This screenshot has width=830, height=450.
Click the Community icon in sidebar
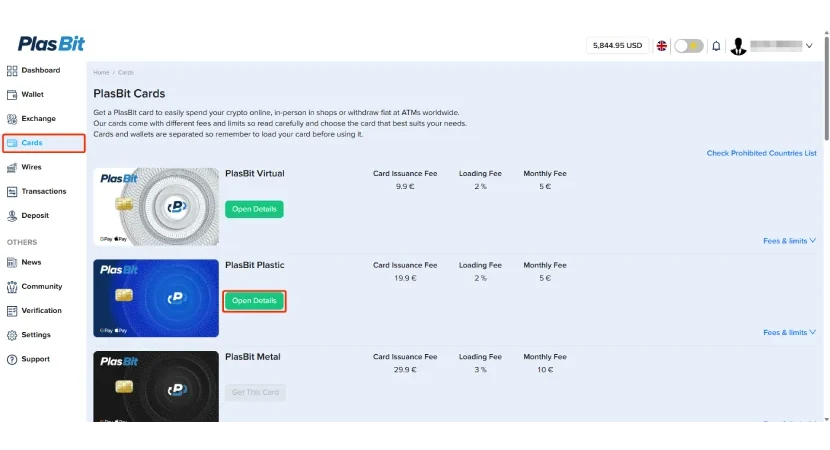(x=12, y=287)
